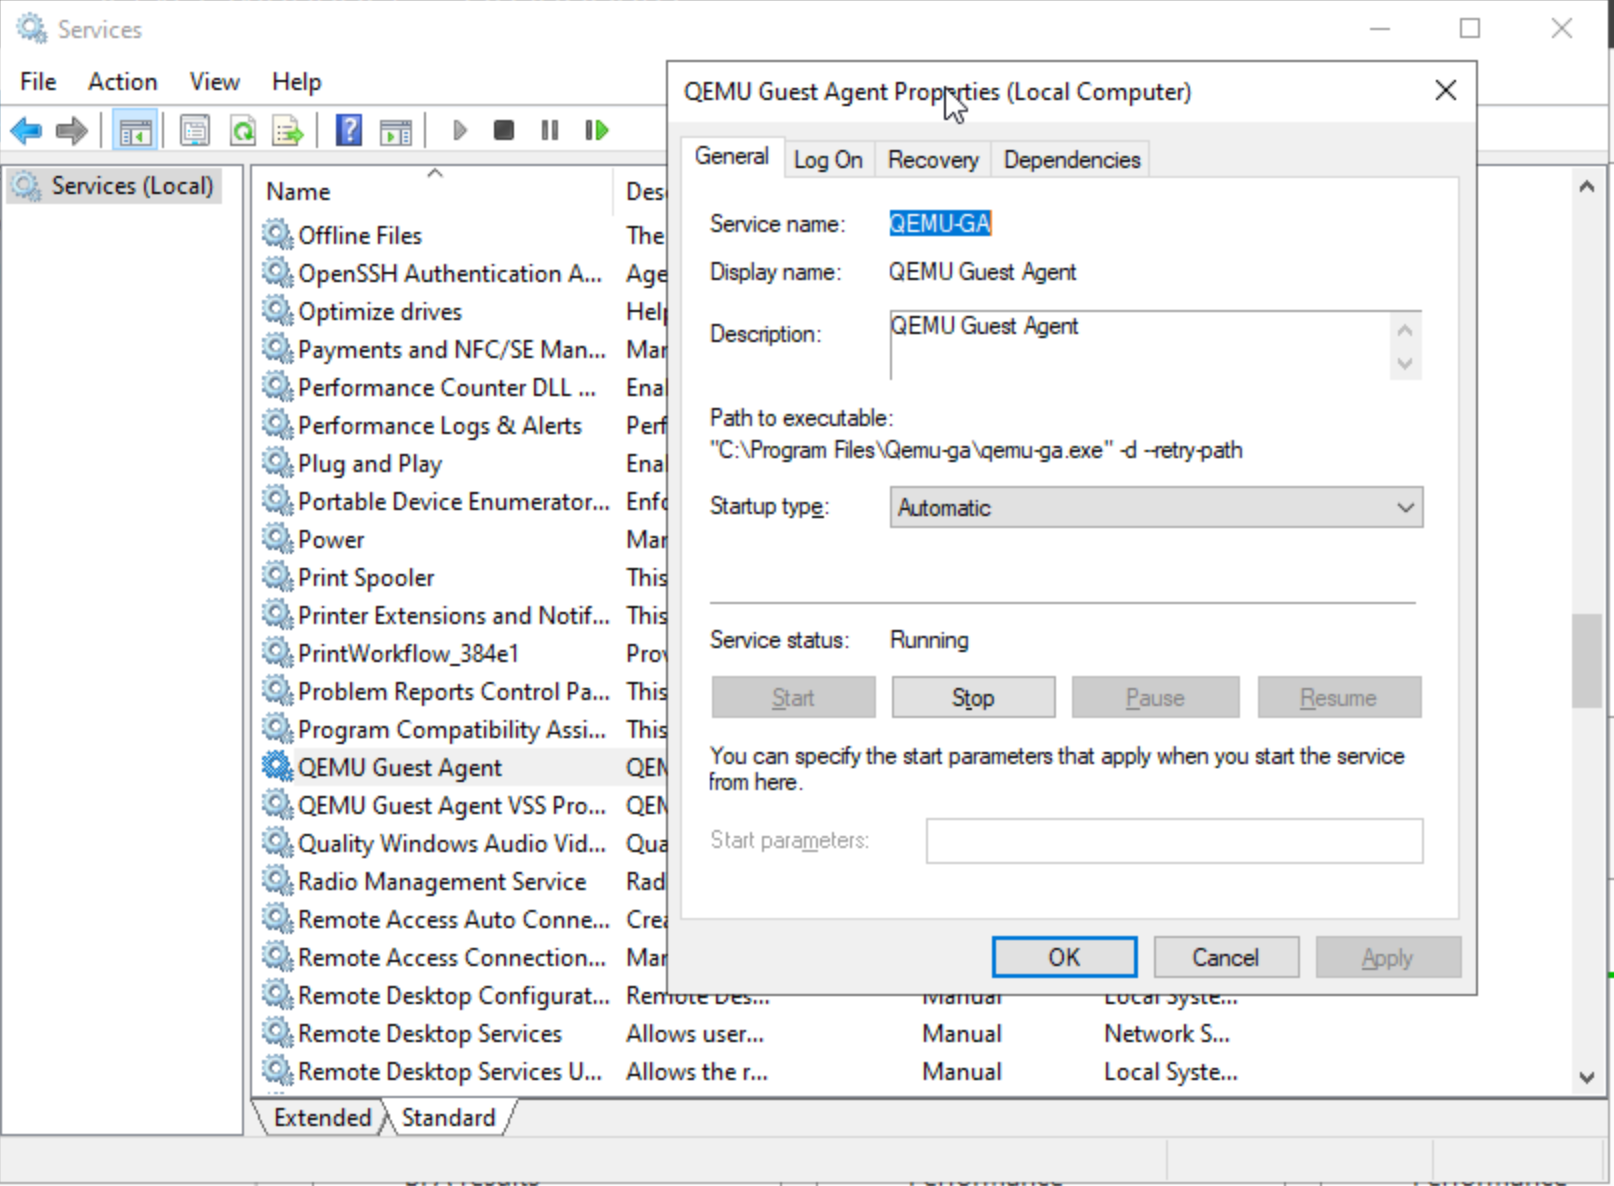Click the Restart Service icon in toolbar
This screenshot has width=1614, height=1186.
[597, 130]
